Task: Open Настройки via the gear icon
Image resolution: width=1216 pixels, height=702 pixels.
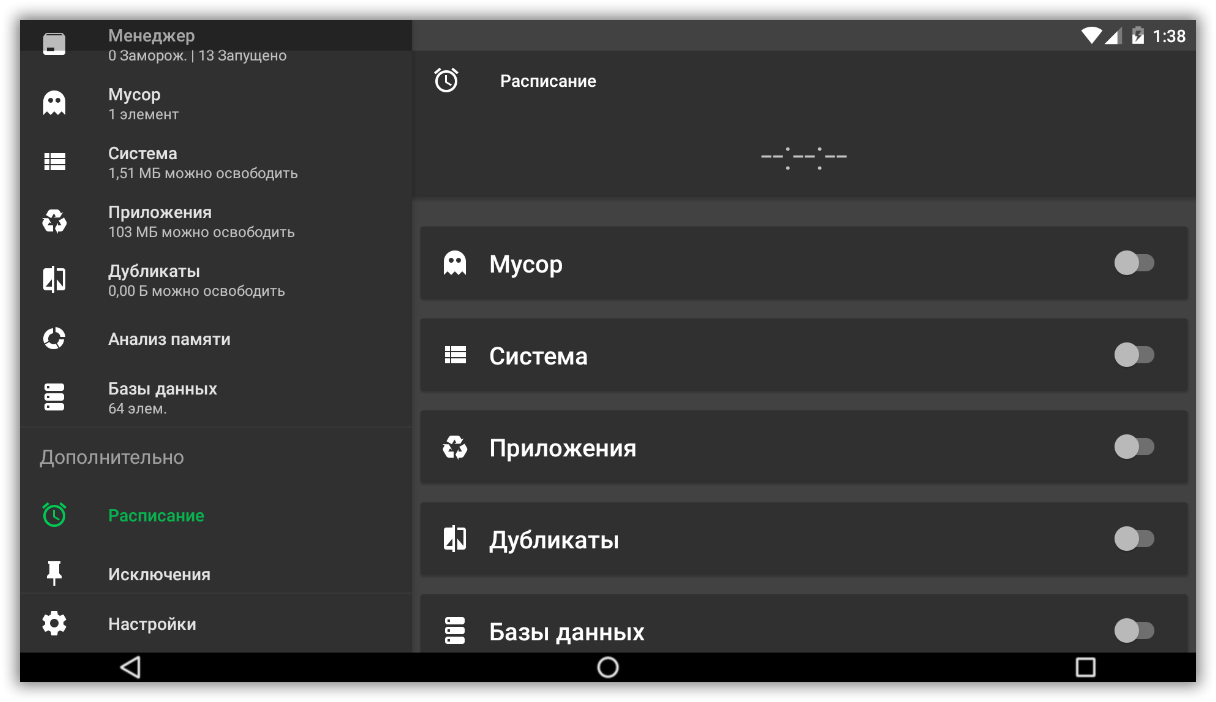Action: (x=54, y=624)
